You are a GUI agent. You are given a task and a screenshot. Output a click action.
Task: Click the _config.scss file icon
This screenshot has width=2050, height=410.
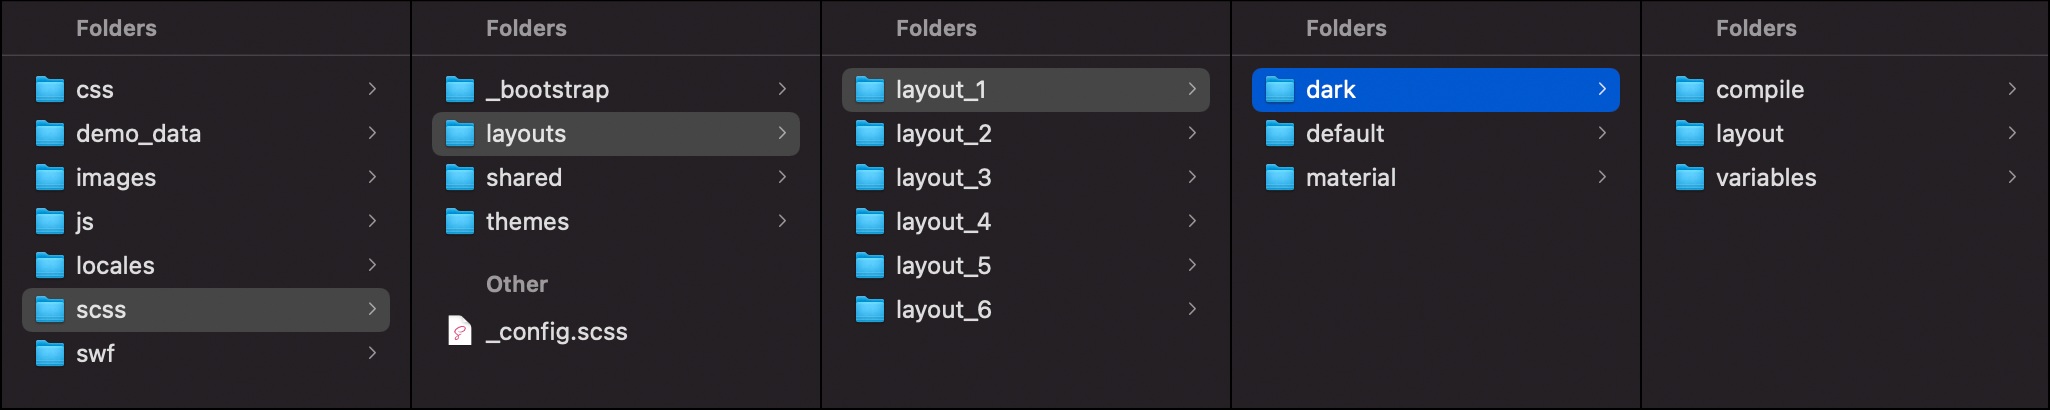460,331
